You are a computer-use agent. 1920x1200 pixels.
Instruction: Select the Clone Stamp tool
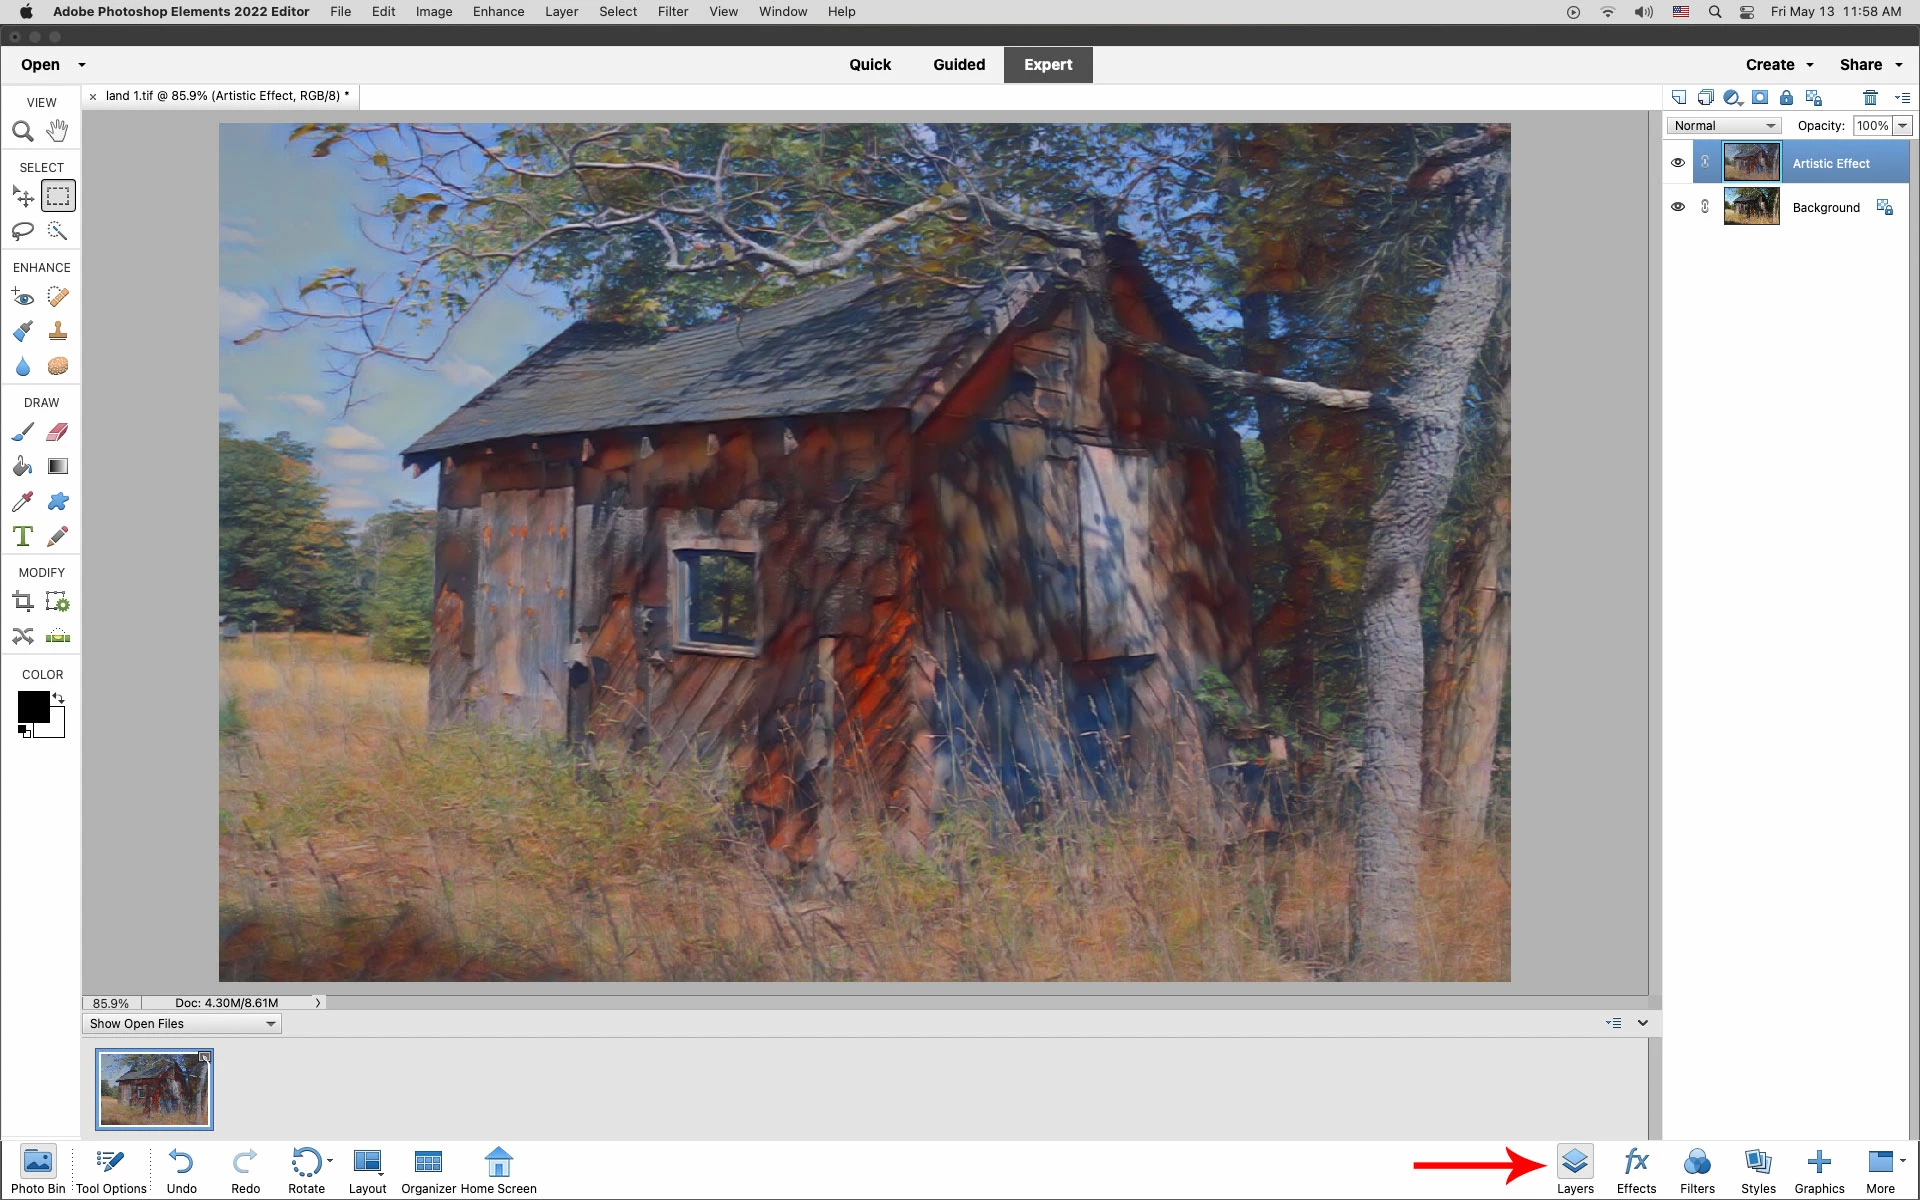coord(58,331)
